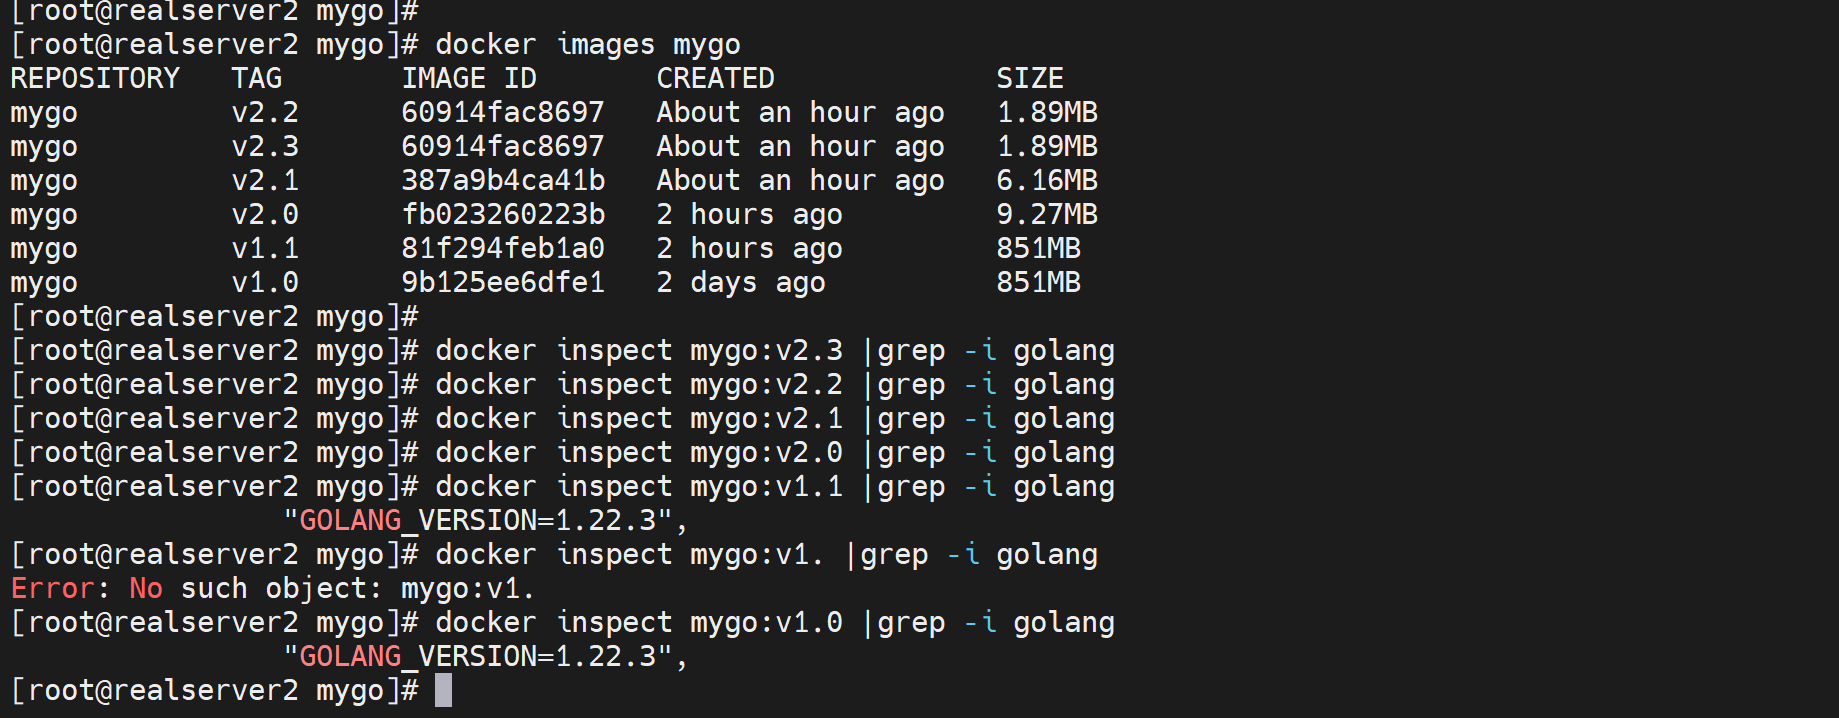Image resolution: width=1839 pixels, height=718 pixels.
Task: Click the TAG column header
Action: (256, 78)
